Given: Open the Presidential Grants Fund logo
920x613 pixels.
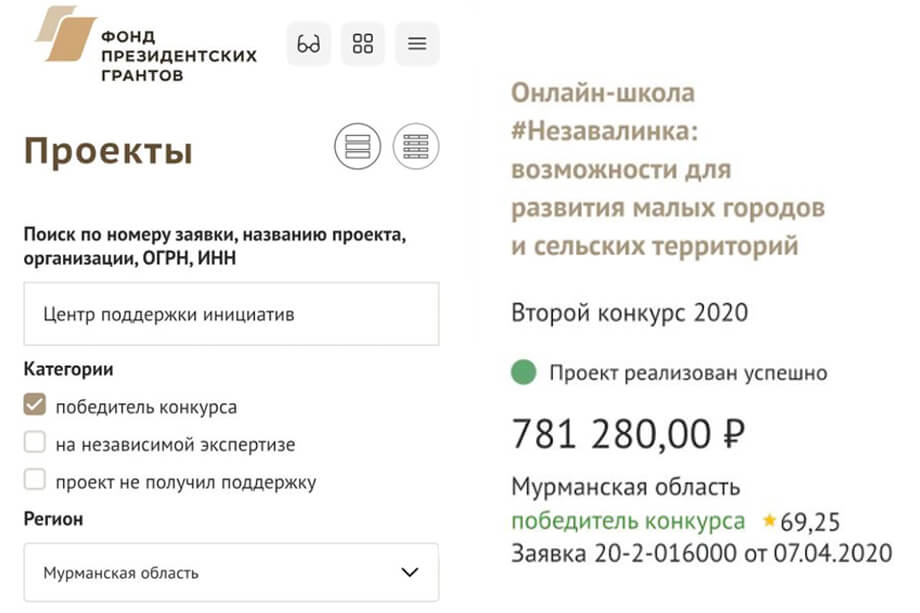Looking at the screenshot, I should pos(66,33).
